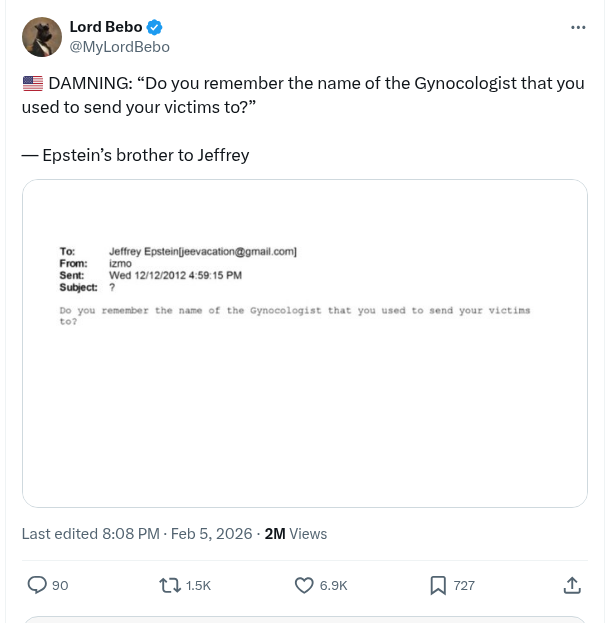Bookmark this post with the bookmark icon
This screenshot has width=608, height=623.
click(x=438, y=585)
